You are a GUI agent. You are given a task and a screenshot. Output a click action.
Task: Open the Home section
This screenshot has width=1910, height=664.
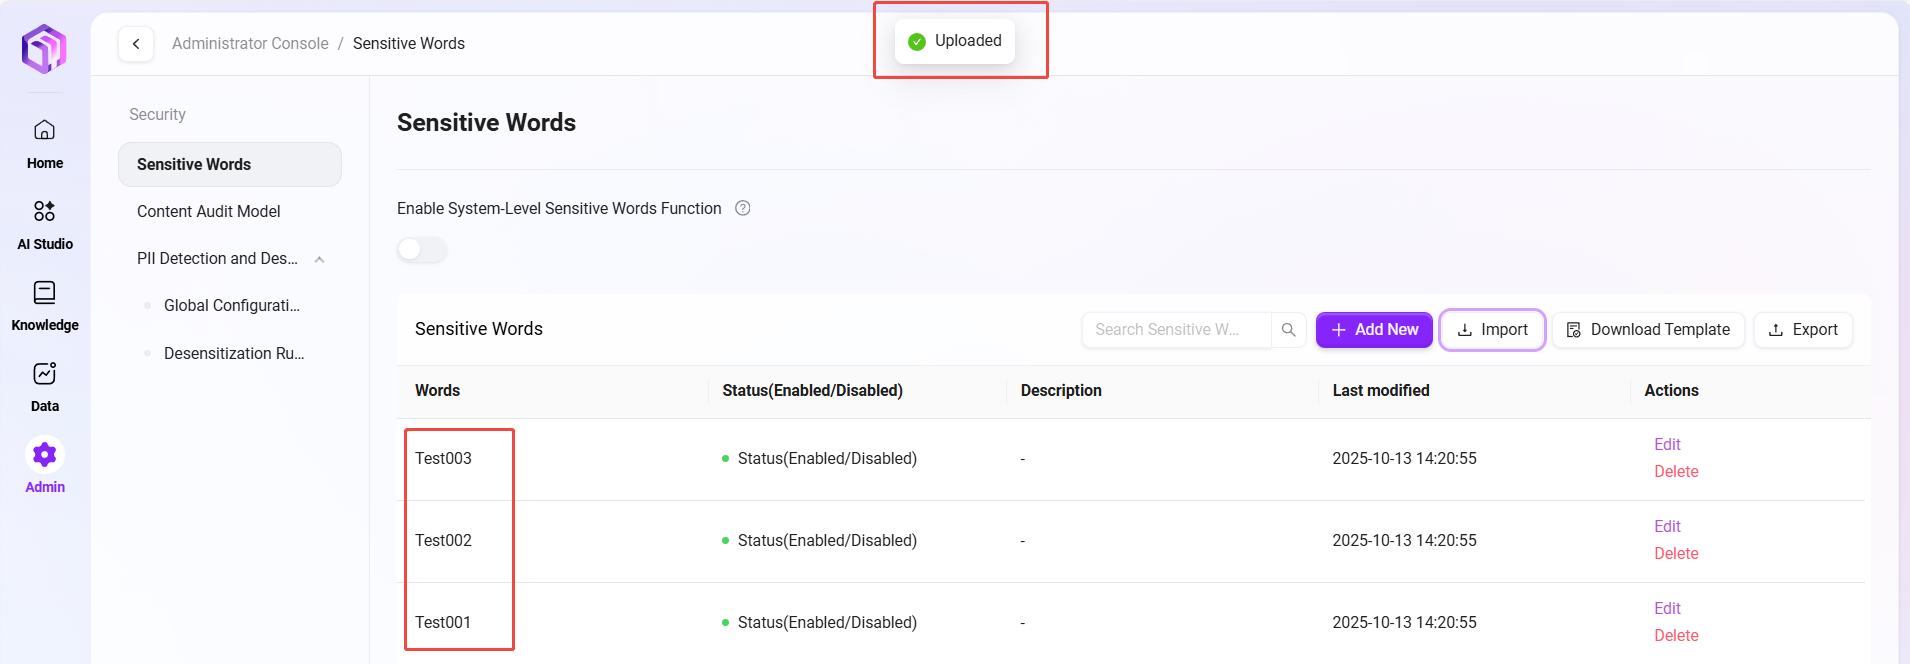point(45,143)
